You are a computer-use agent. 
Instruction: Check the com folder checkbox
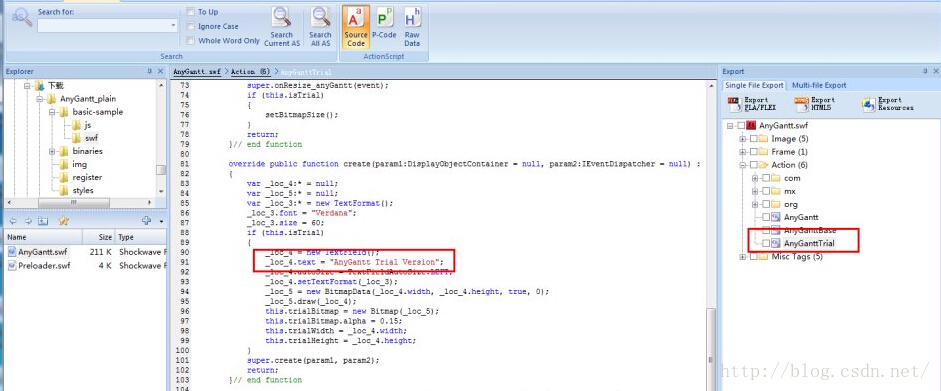[766, 178]
